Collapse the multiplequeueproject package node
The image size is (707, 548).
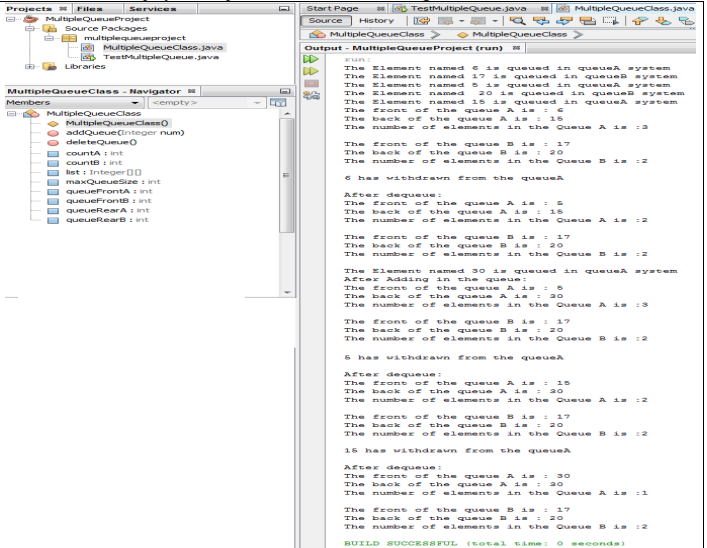click(49, 38)
